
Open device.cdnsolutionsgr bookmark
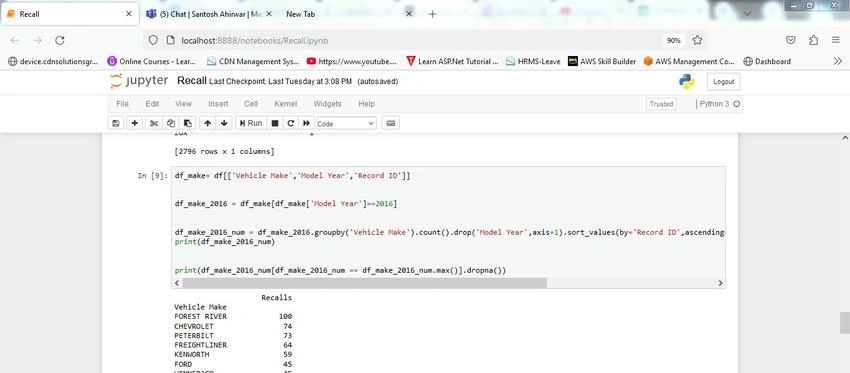pos(53,61)
